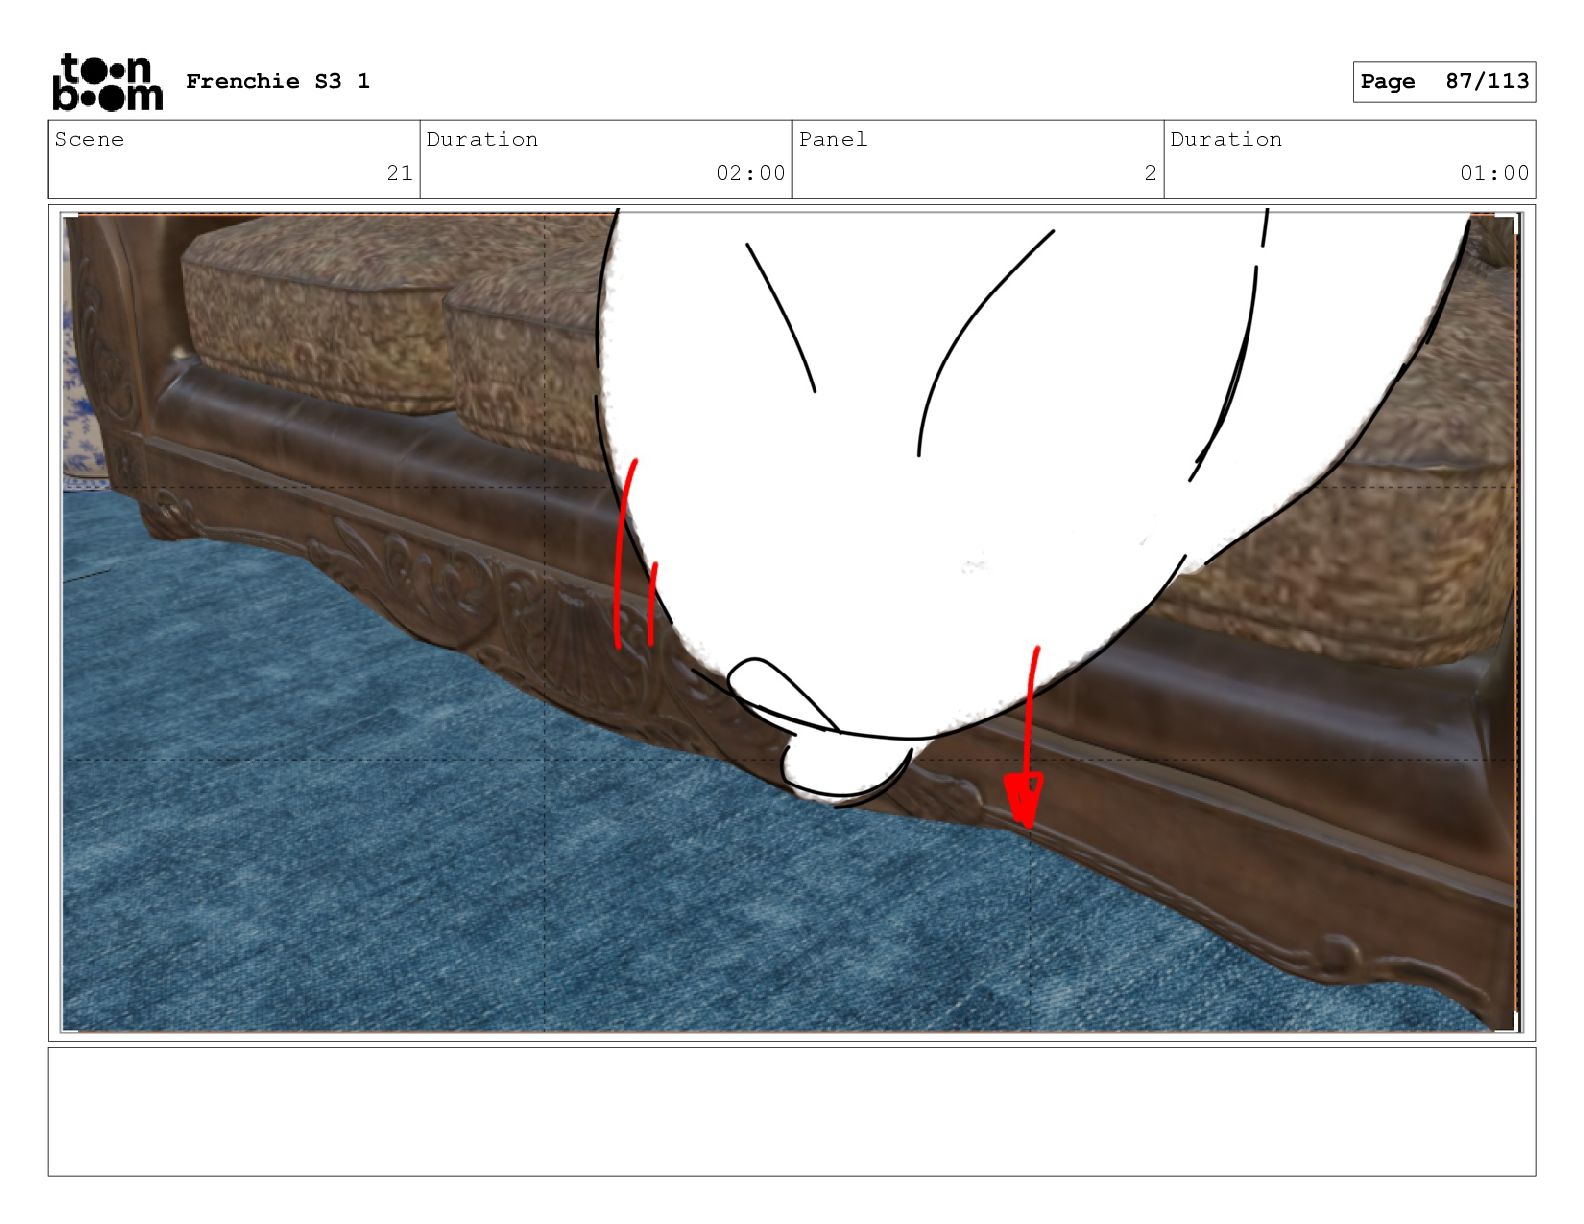Click the 'Scene' header label

click(x=89, y=139)
